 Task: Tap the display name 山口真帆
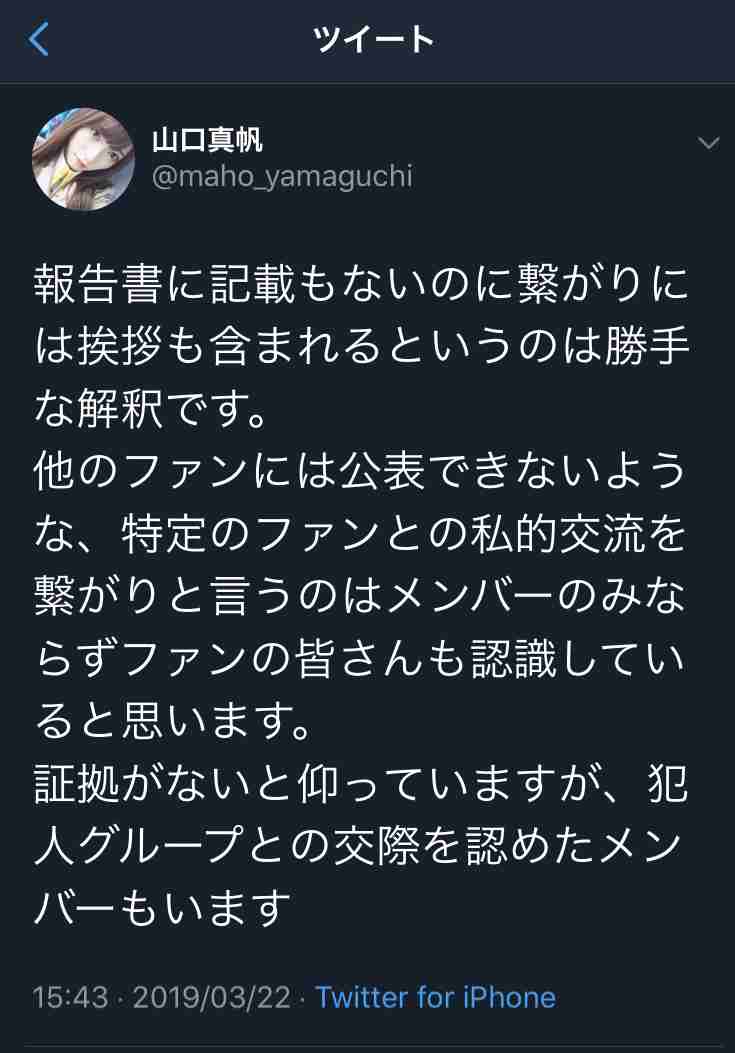pos(207,140)
